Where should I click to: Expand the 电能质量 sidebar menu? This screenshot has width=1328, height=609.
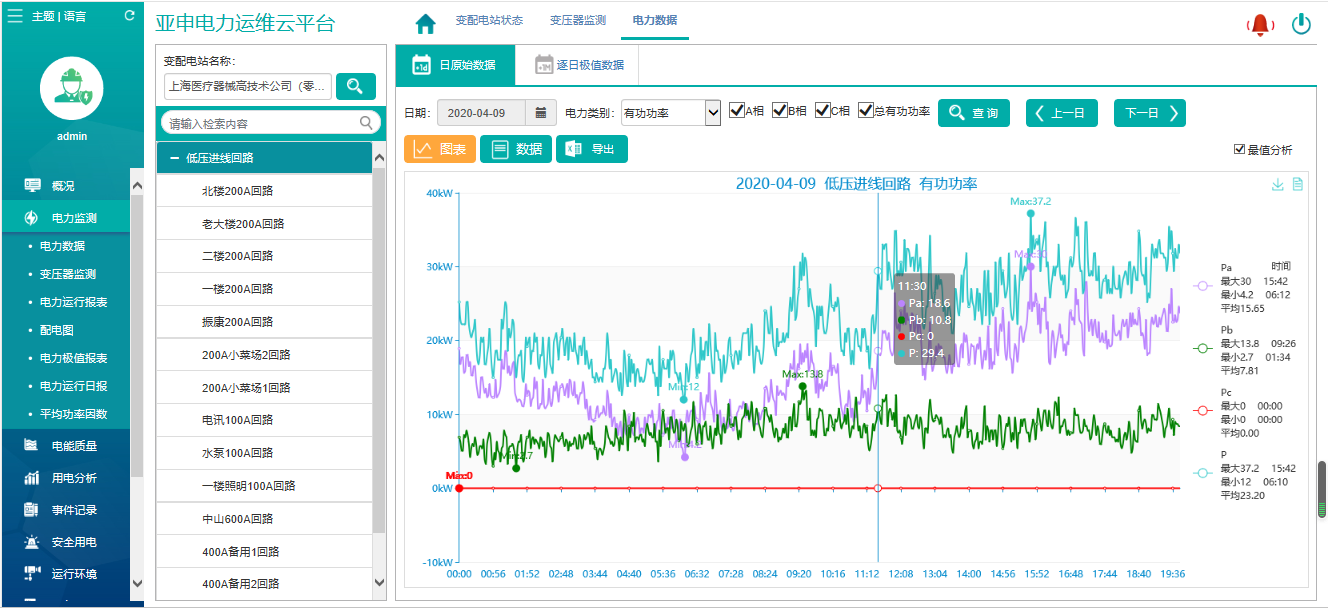(x=74, y=446)
